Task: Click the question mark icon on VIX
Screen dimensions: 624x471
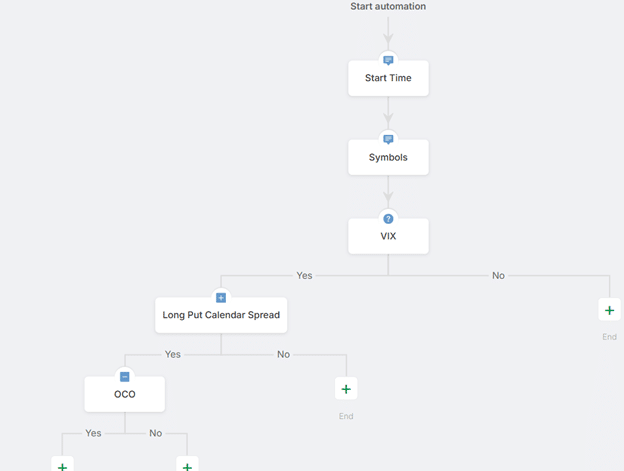Action: coord(388,218)
